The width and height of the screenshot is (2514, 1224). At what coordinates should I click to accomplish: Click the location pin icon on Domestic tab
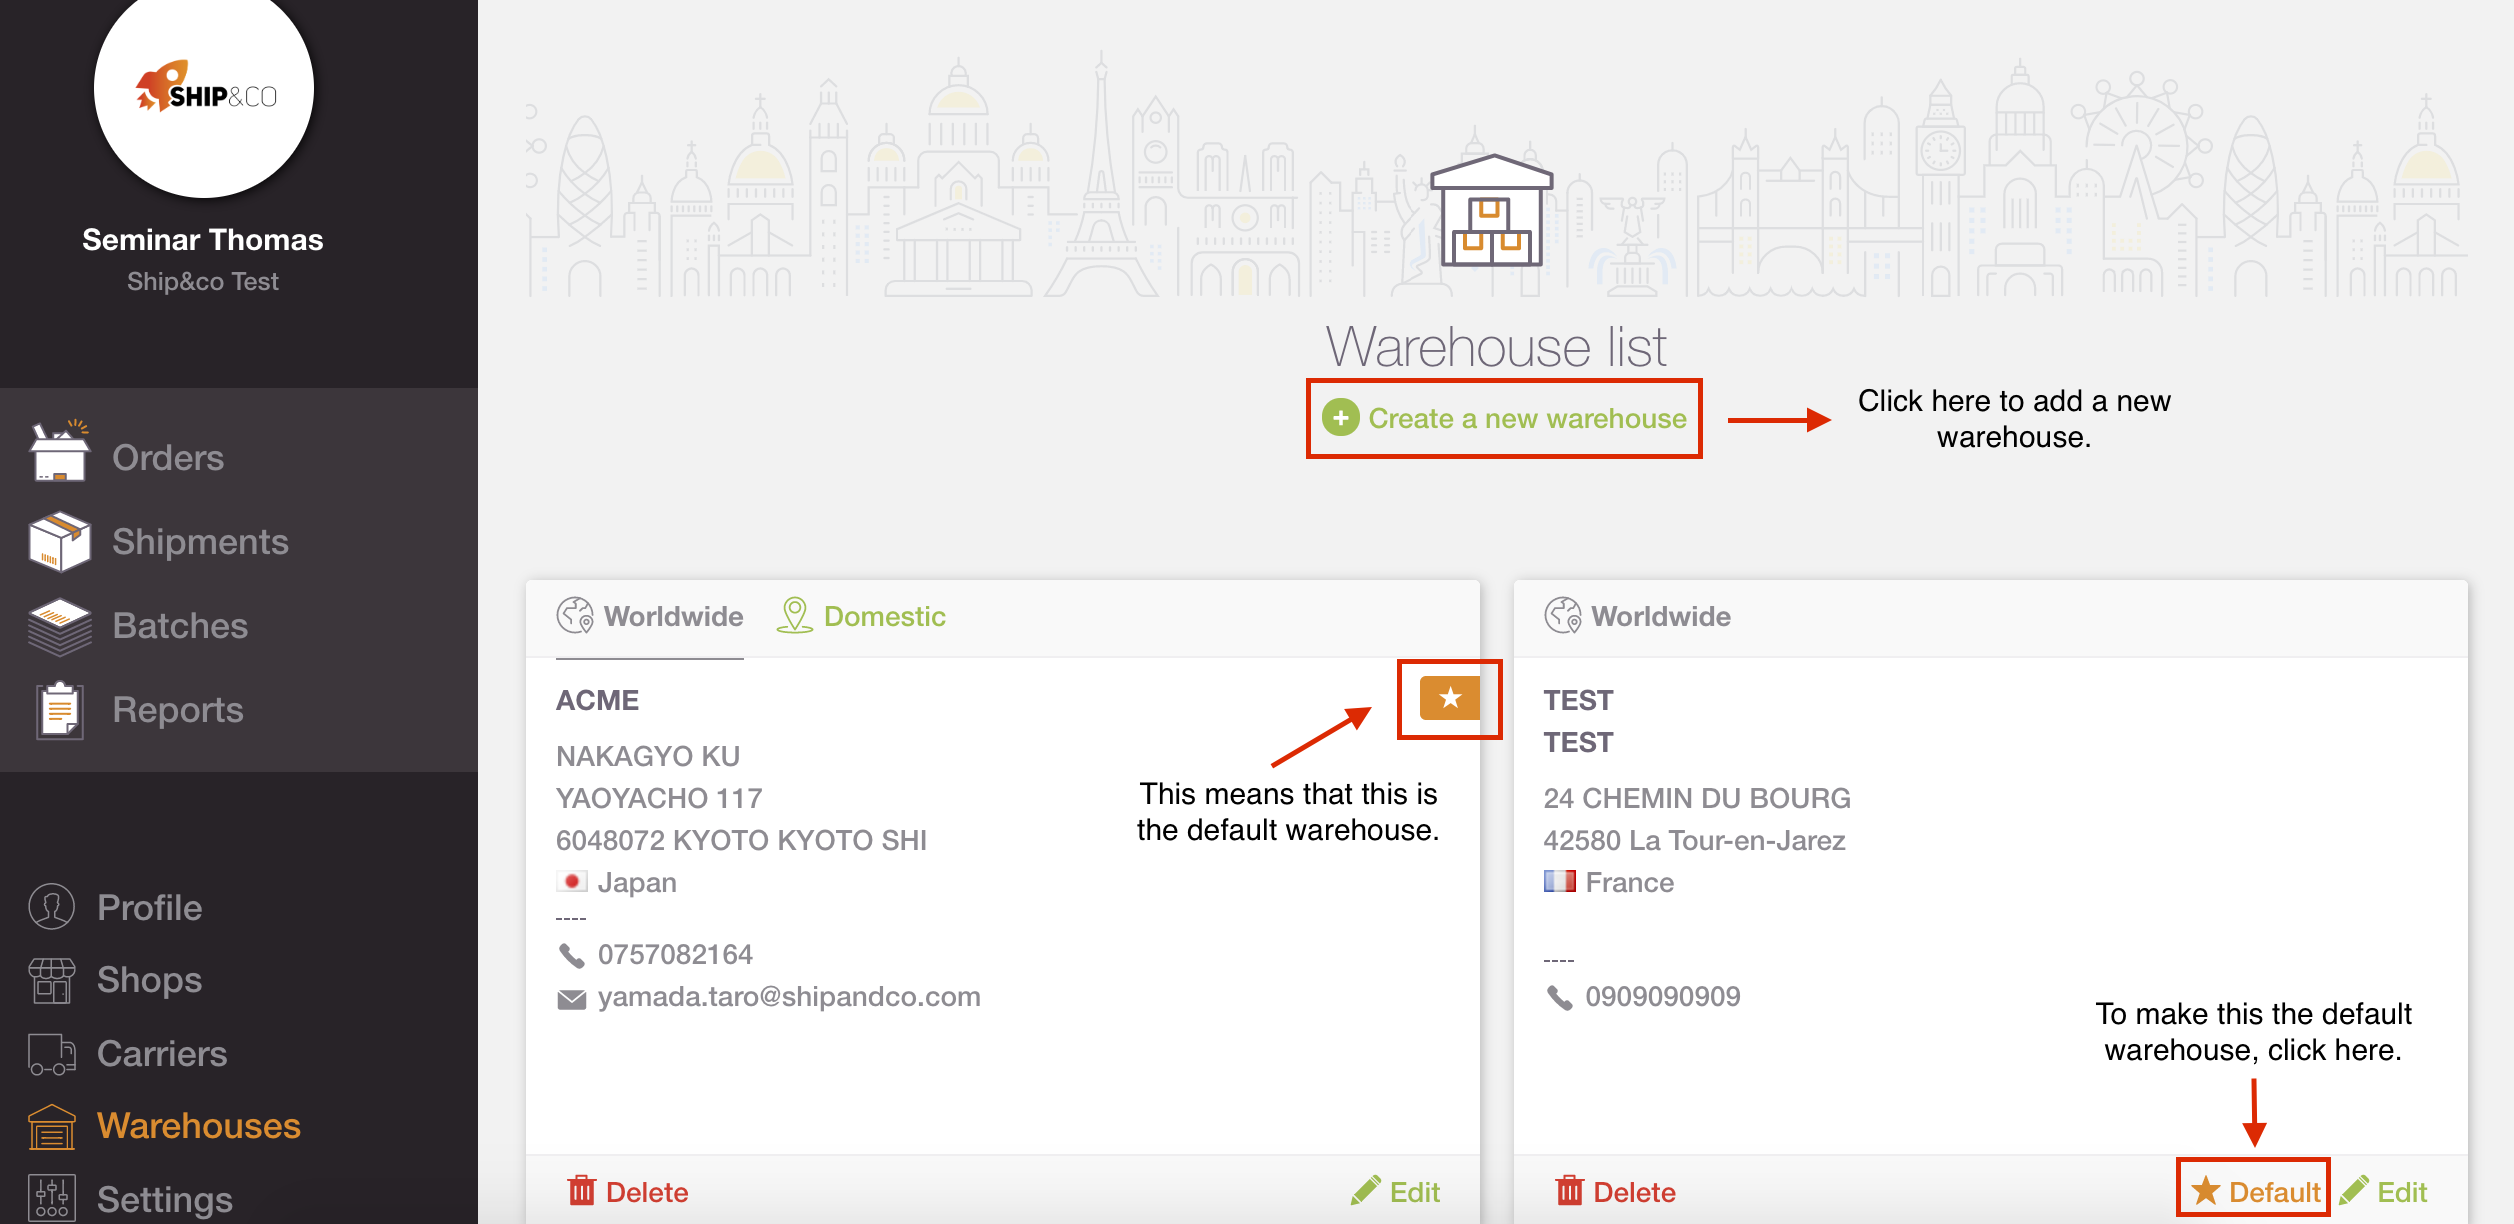point(795,615)
